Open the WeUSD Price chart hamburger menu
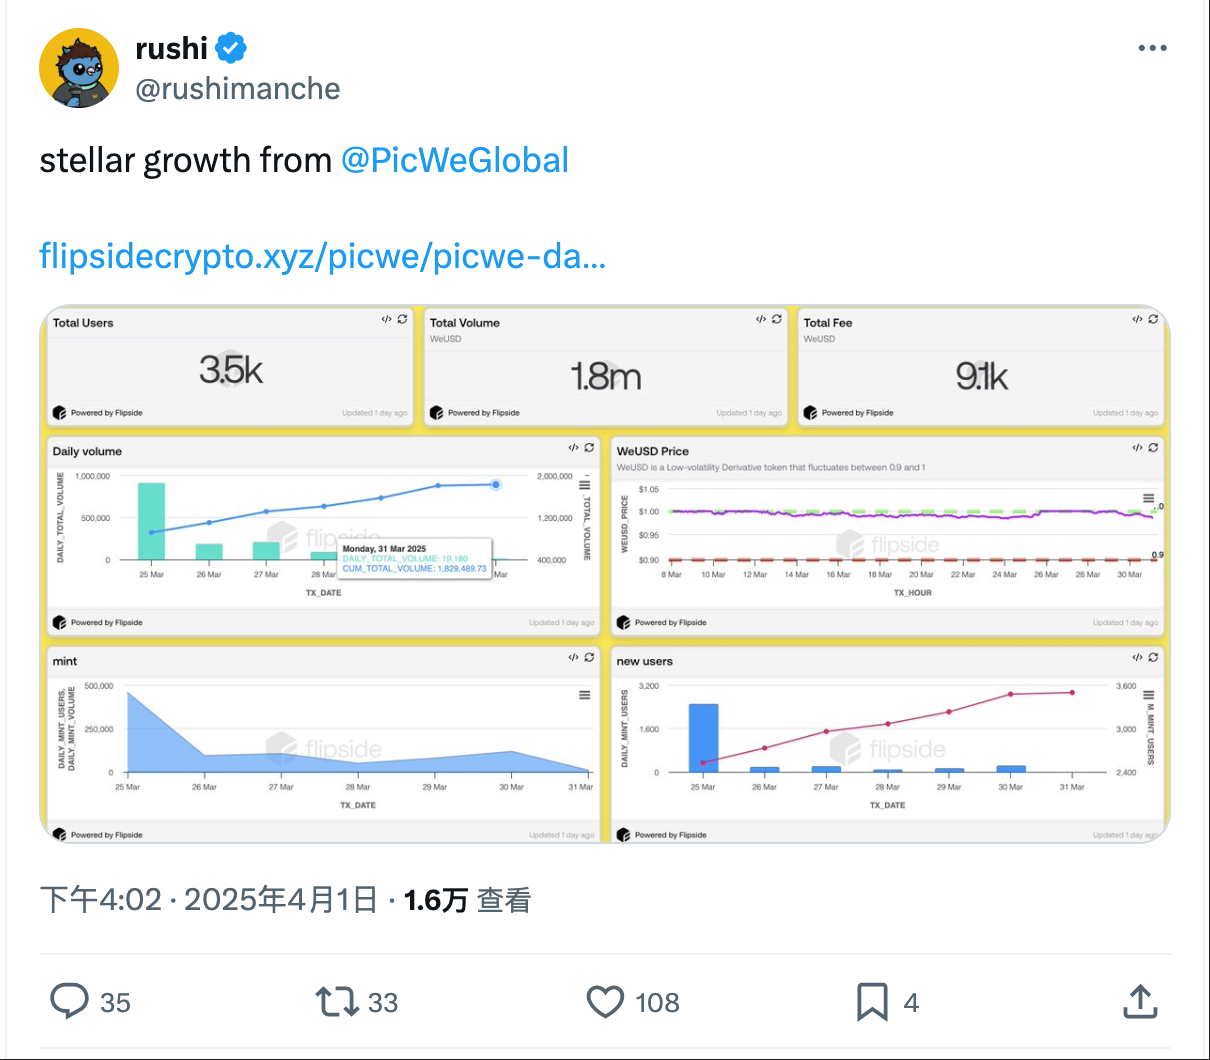1210x1060 pixels. pyautogui.click(x=1148, y=498)
